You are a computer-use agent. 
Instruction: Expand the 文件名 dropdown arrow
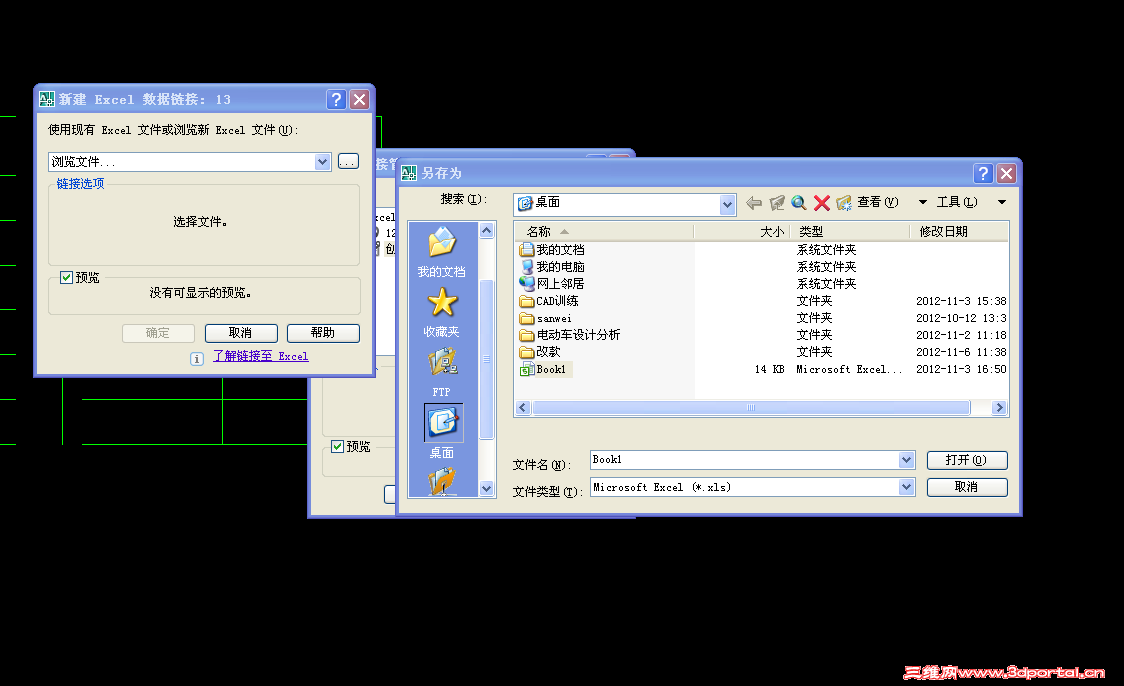pos(906,460)
